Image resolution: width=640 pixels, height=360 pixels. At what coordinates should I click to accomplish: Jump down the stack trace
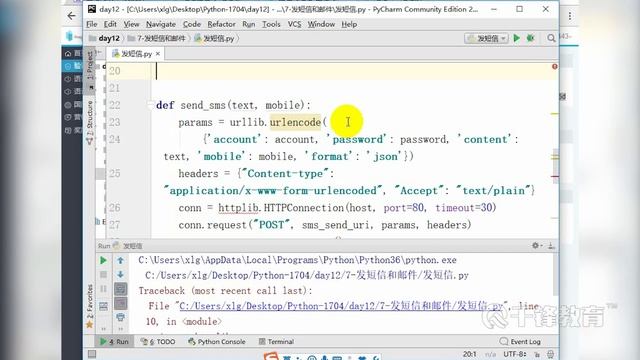pos(120,274)
